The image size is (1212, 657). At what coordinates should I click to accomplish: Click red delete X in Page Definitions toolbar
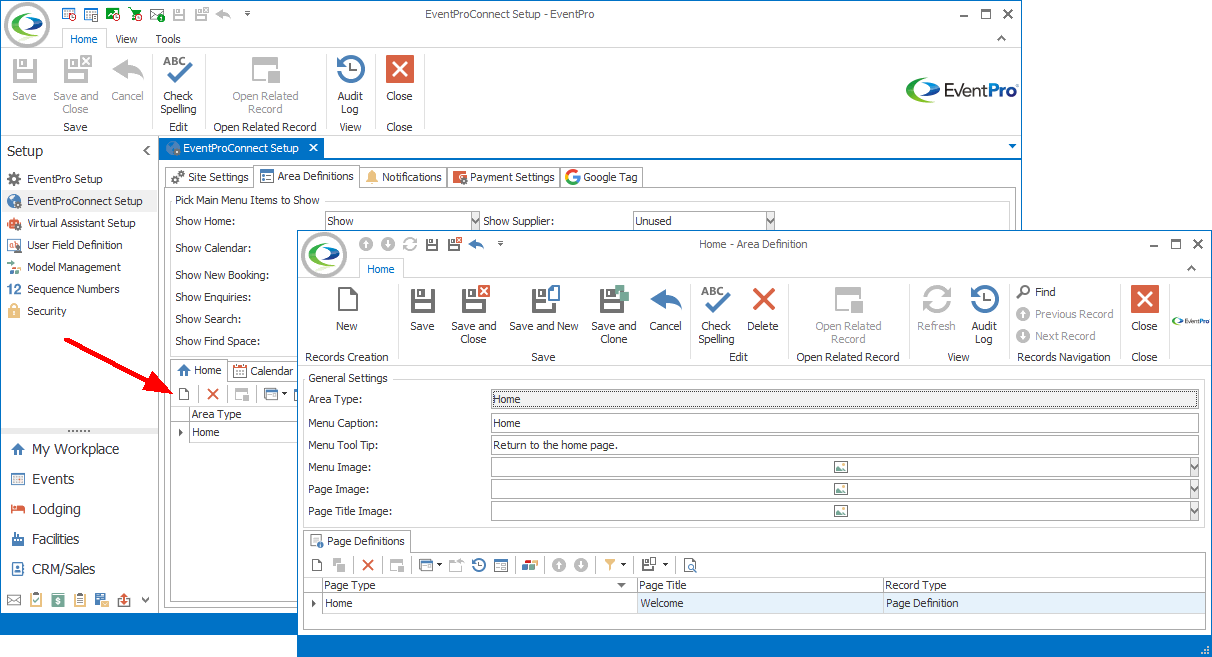[368, 565]
